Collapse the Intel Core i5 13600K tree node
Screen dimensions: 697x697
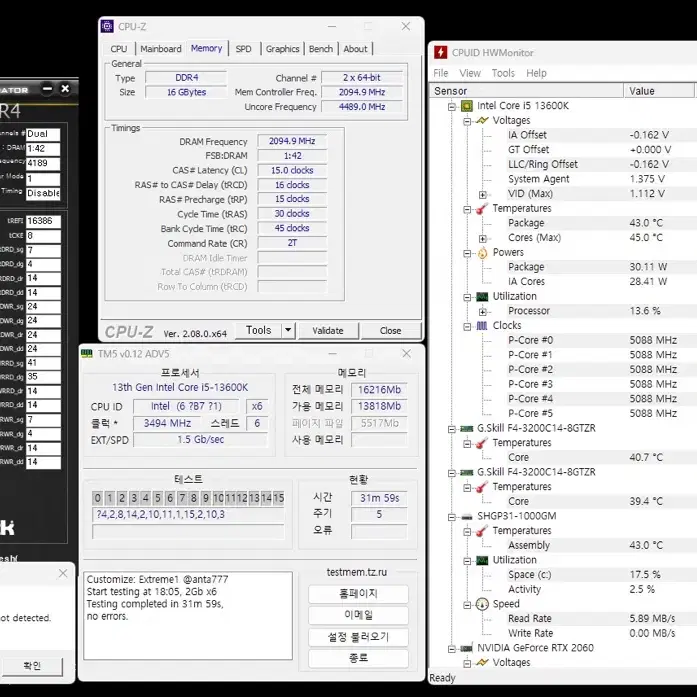click(x=452, y=107)
